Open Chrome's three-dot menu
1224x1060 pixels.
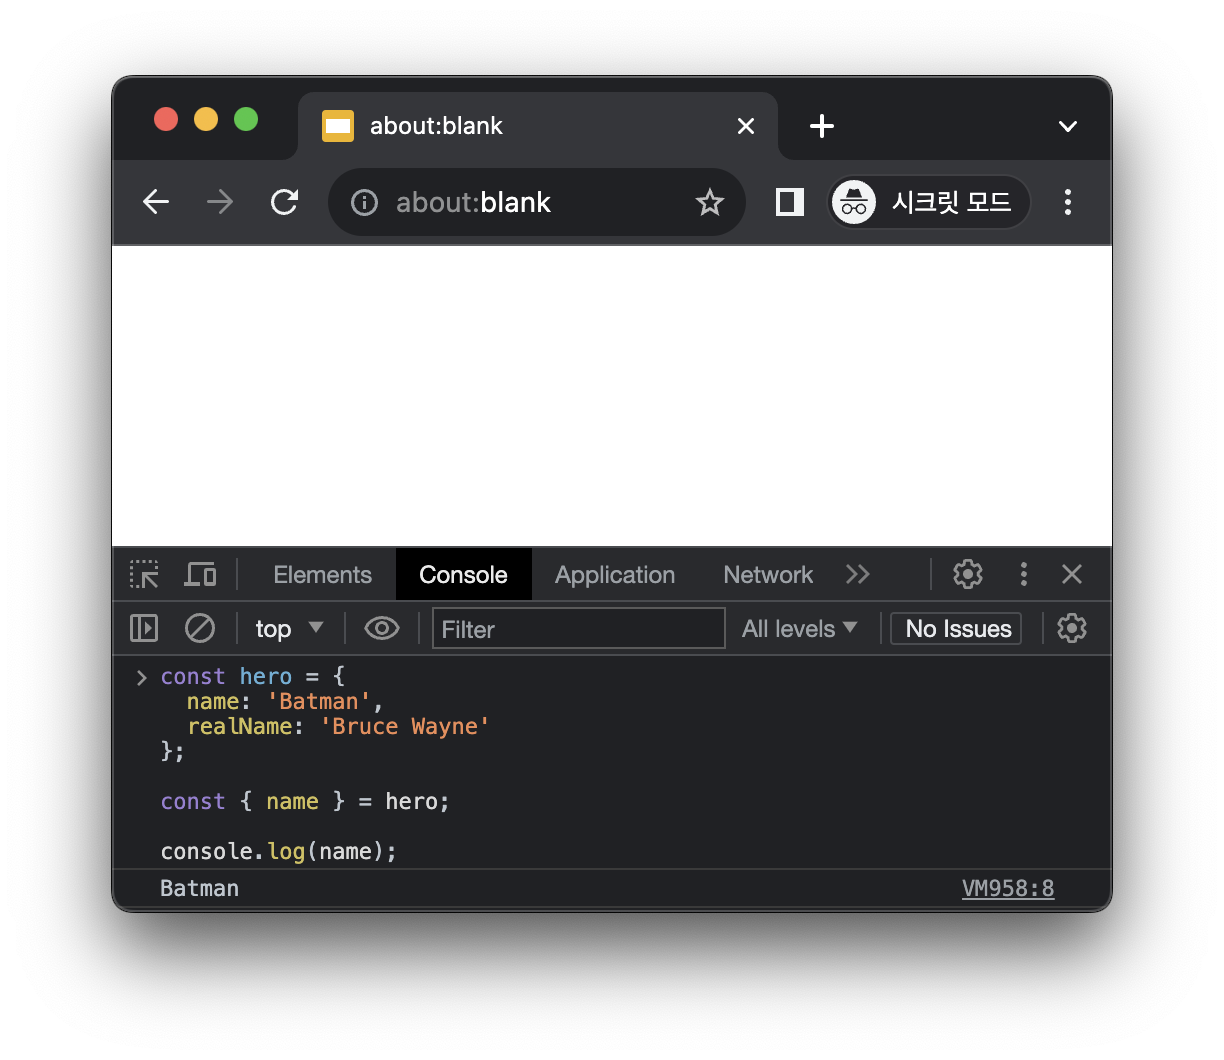pos(1068,202)
